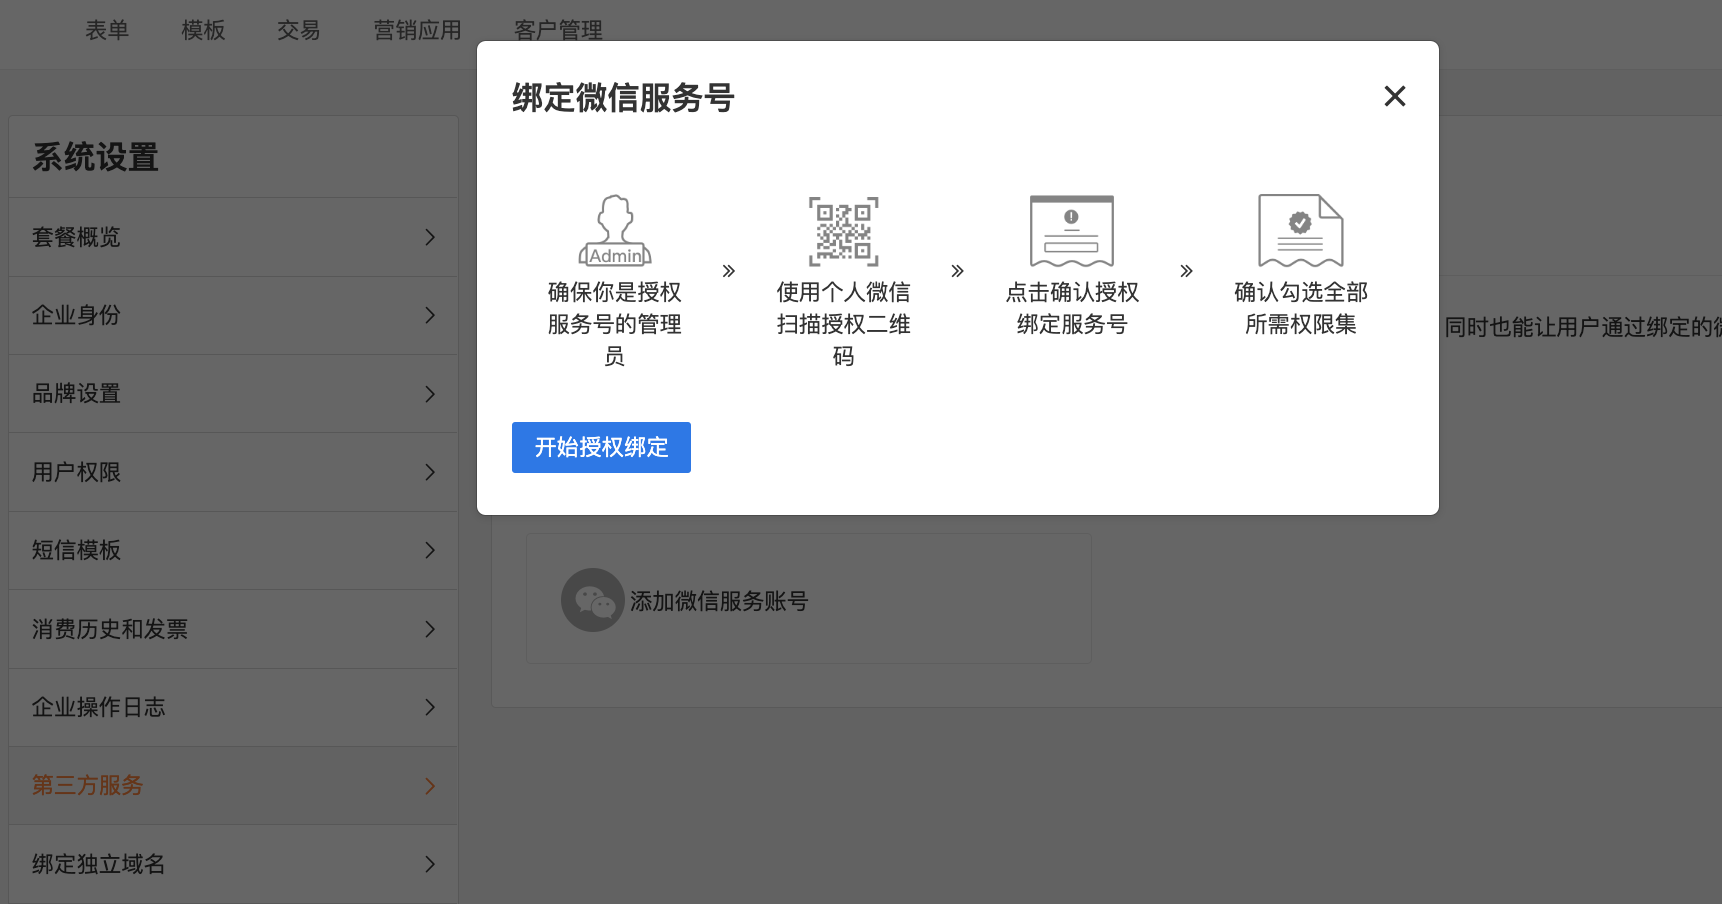Viewport: 1722px width, 904px height.
Task: Click text 使用个人微信扫描授权二维码
Action: 844,324
